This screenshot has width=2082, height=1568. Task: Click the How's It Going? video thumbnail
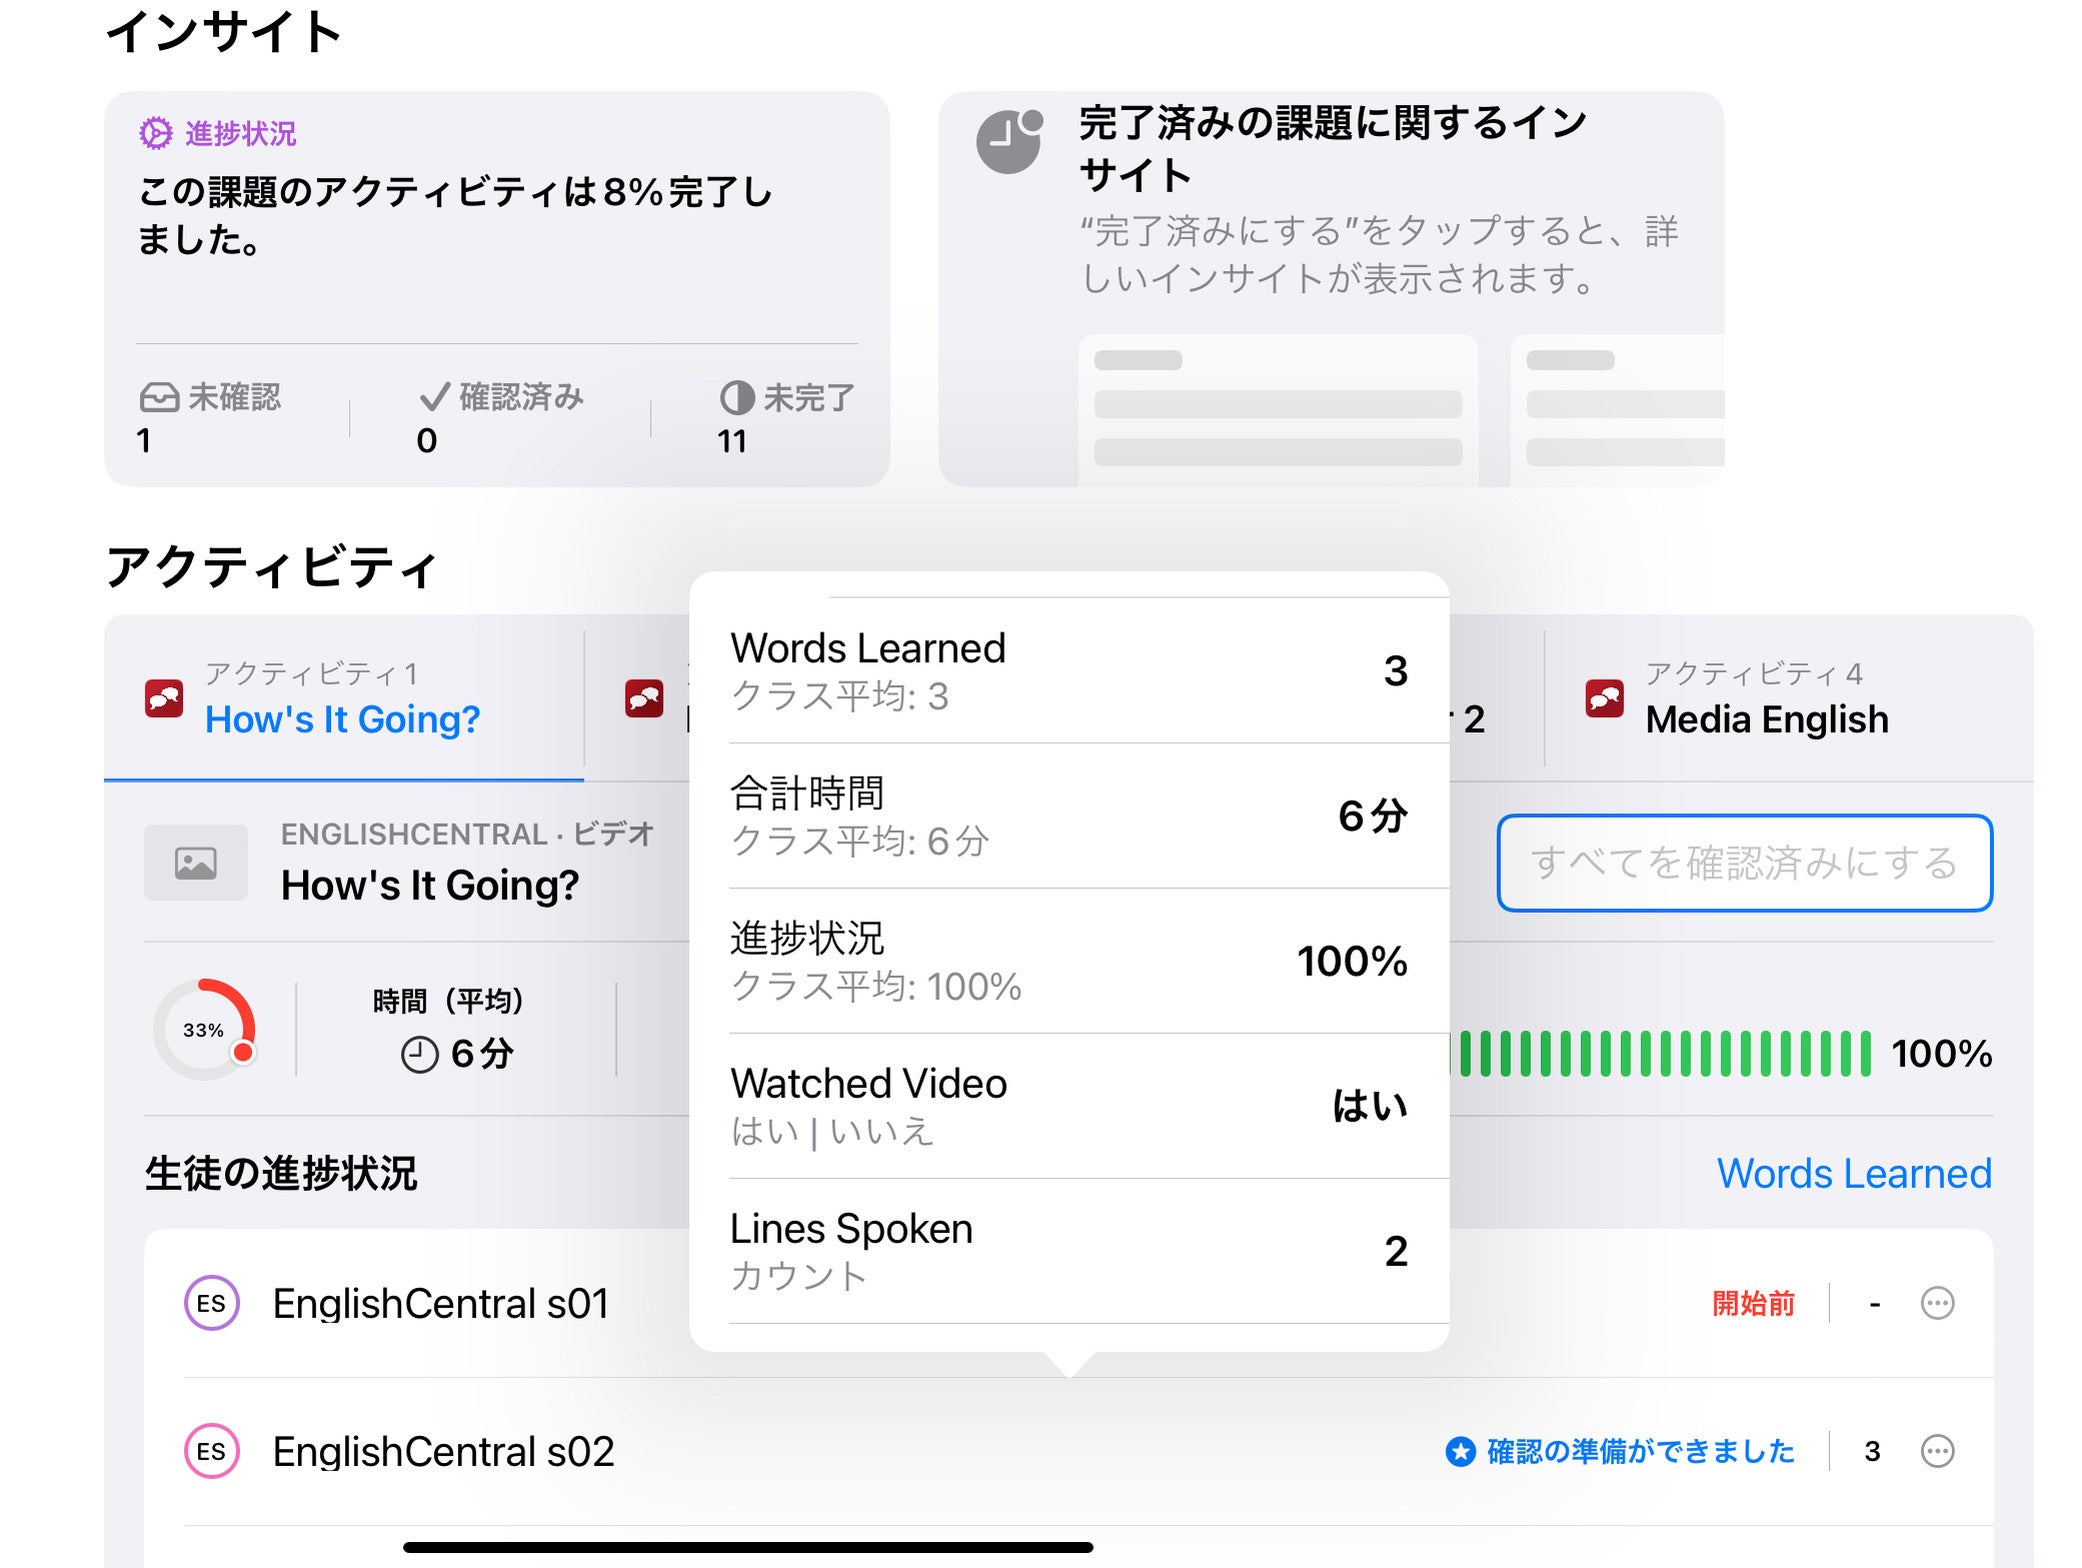(x=196, y=862)
